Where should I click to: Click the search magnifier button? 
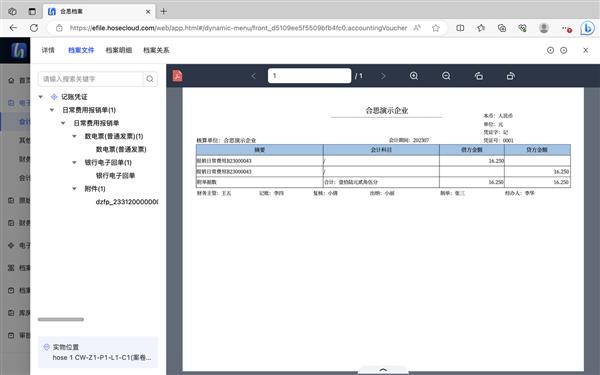pos(150,79)
